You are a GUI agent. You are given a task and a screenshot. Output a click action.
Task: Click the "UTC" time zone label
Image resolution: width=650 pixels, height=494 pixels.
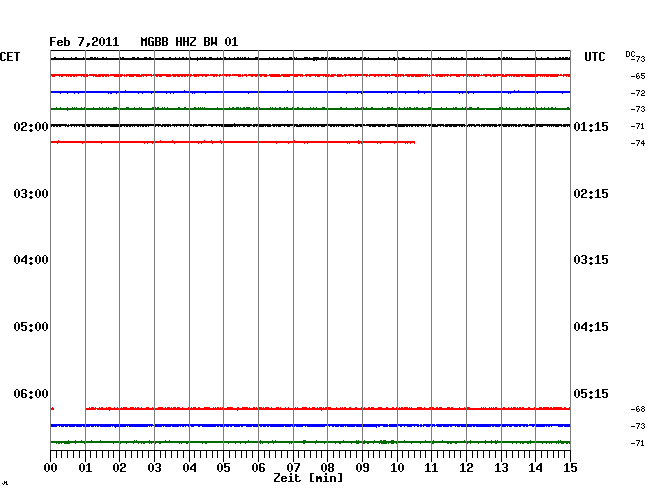click(x=595, y=57)
